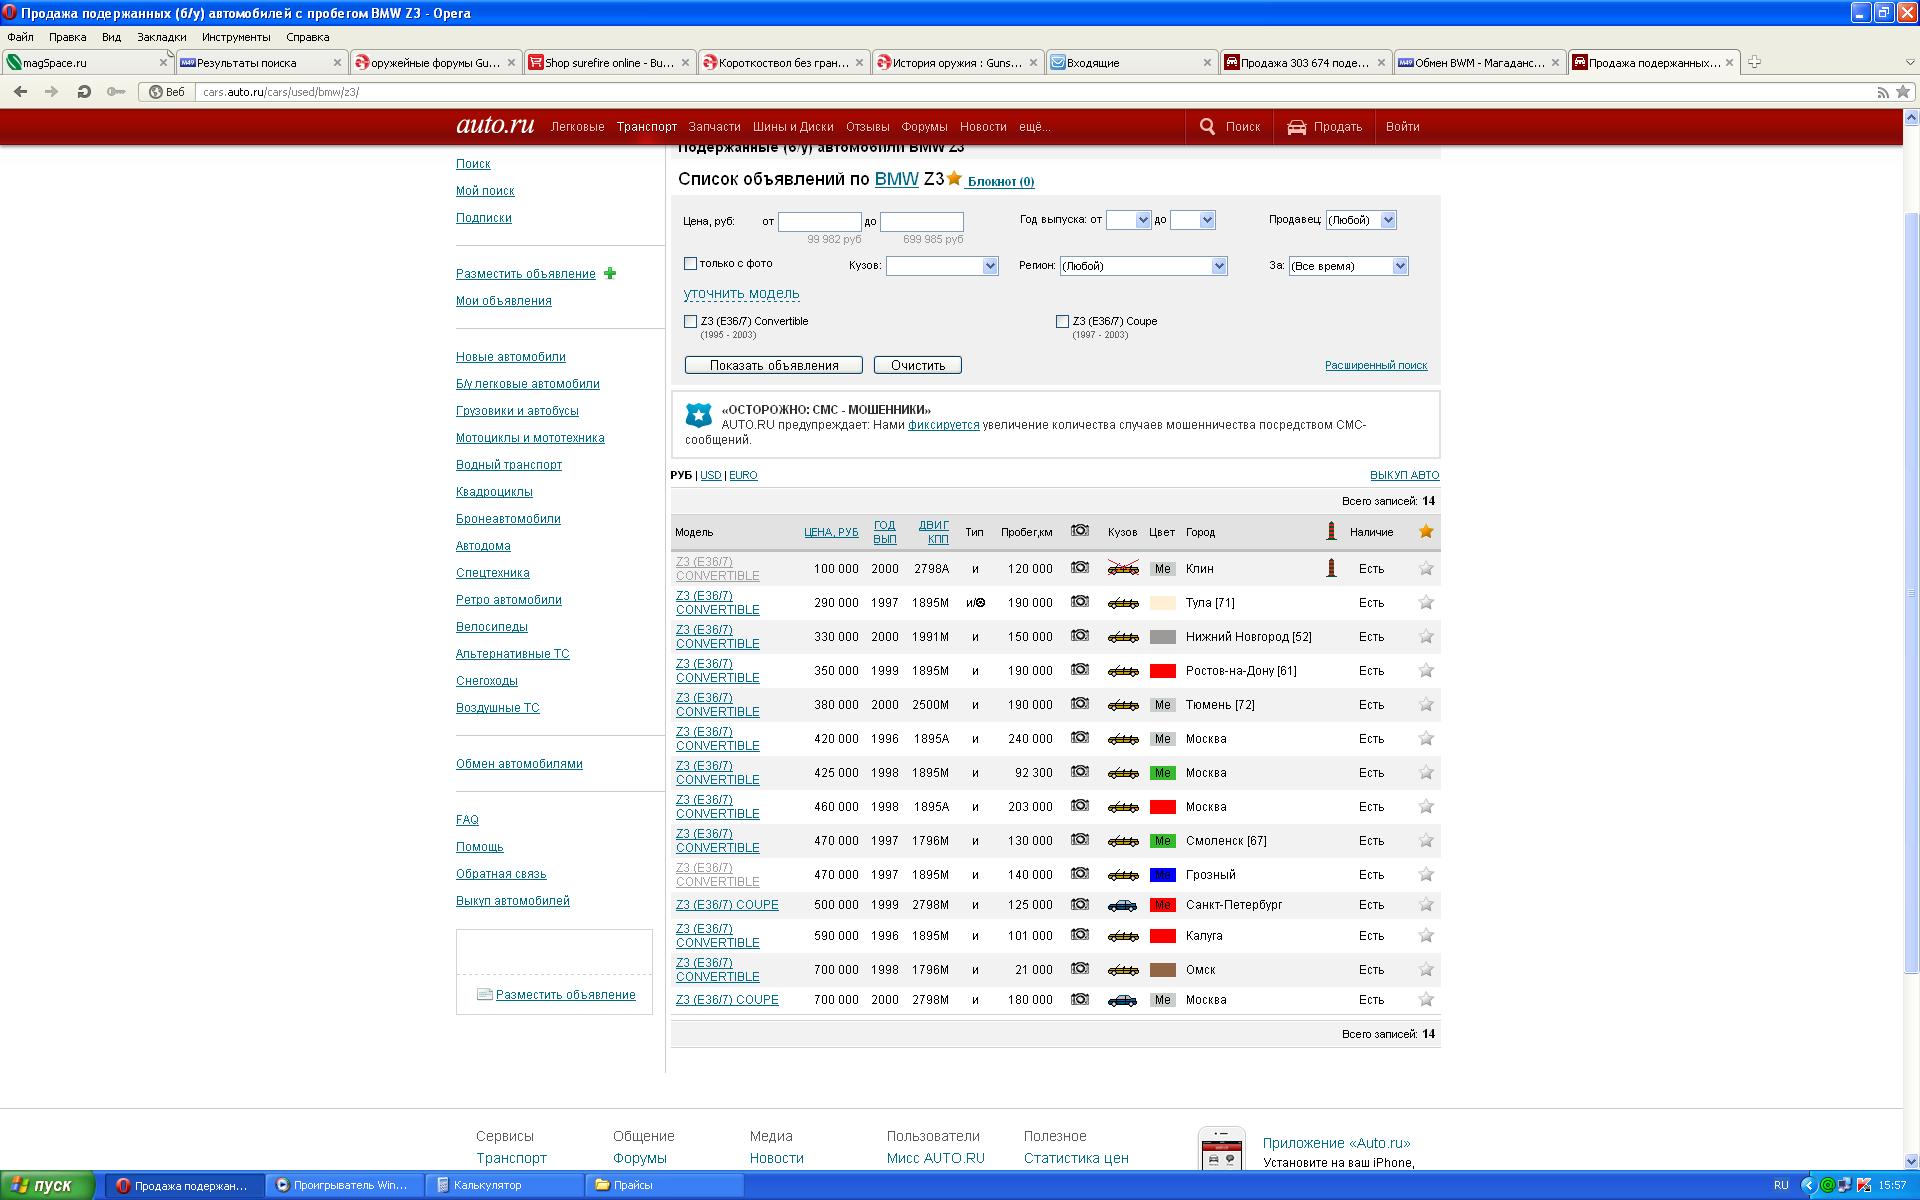
Task: Click the magnifier search icon in header
Action: pos(1207,127)
